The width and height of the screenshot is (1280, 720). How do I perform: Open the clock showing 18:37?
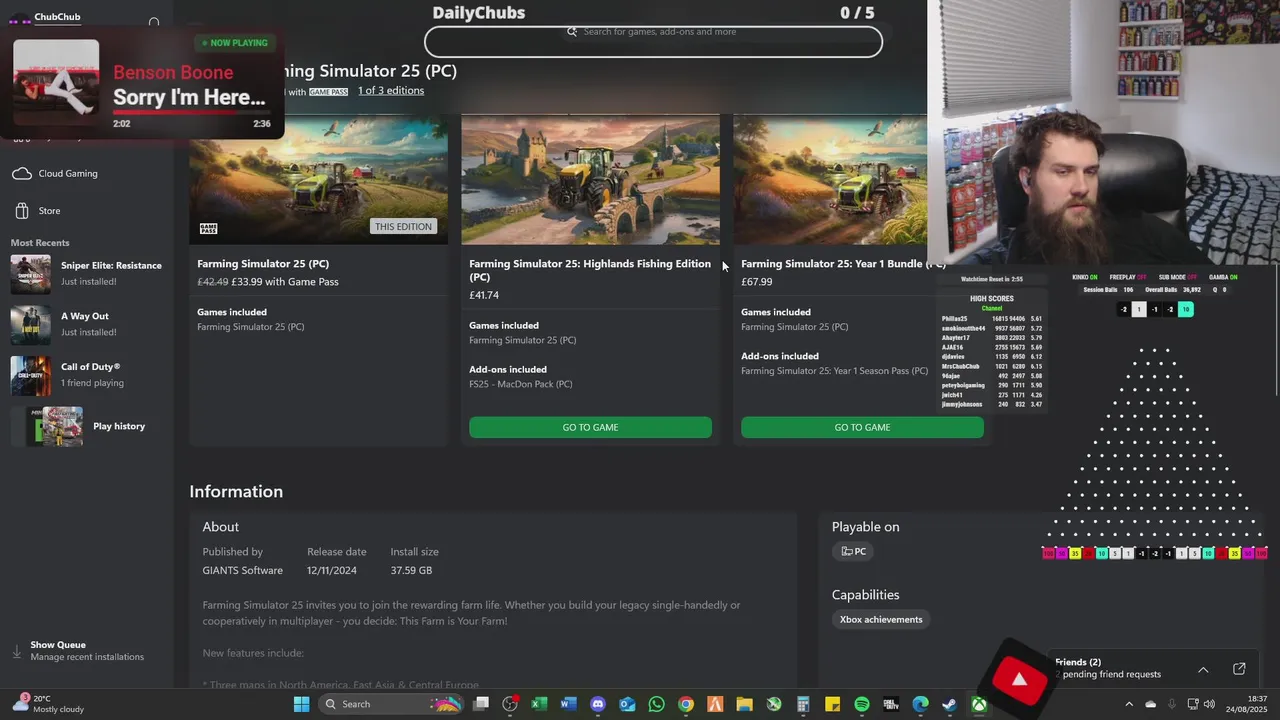point(1247,704)
